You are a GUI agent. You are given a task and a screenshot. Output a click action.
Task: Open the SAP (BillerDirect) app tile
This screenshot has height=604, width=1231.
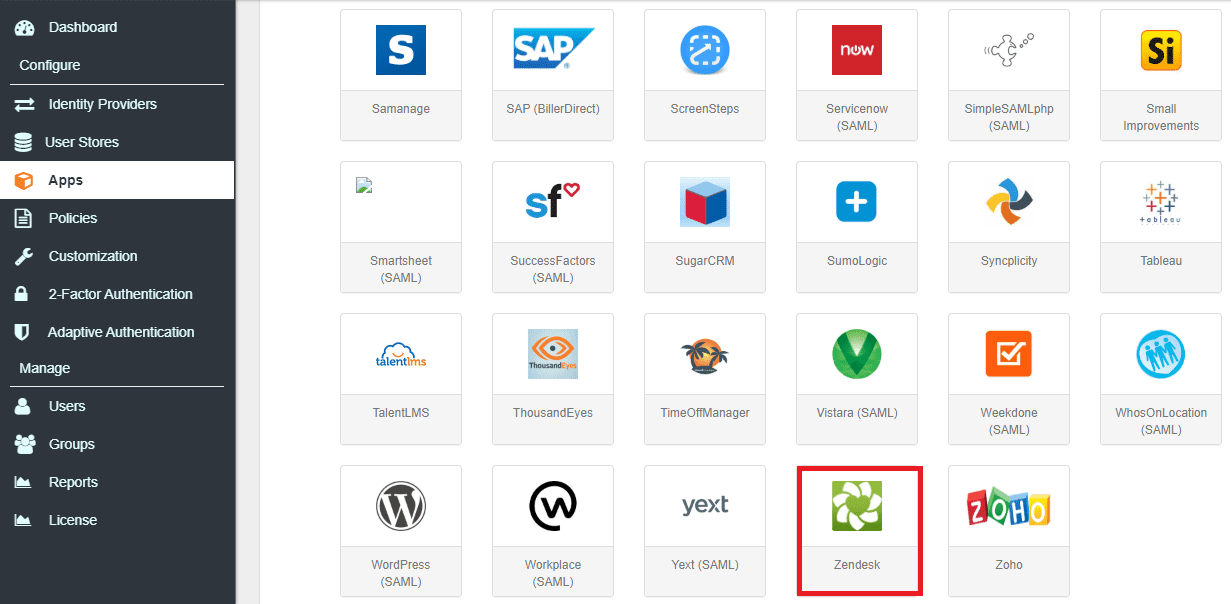tap(553, 49)
